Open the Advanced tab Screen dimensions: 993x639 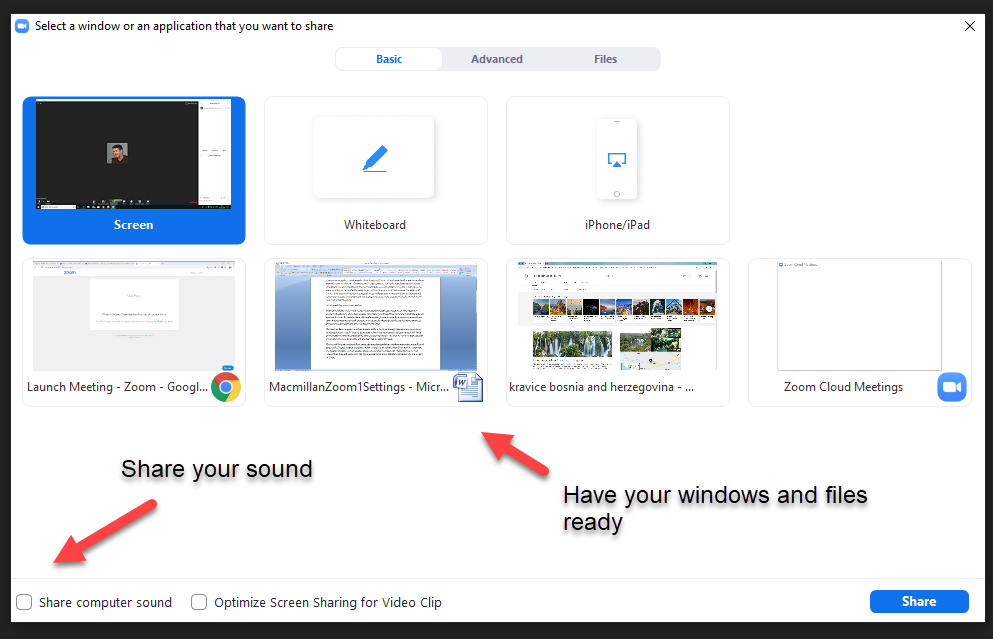(497, 59)
